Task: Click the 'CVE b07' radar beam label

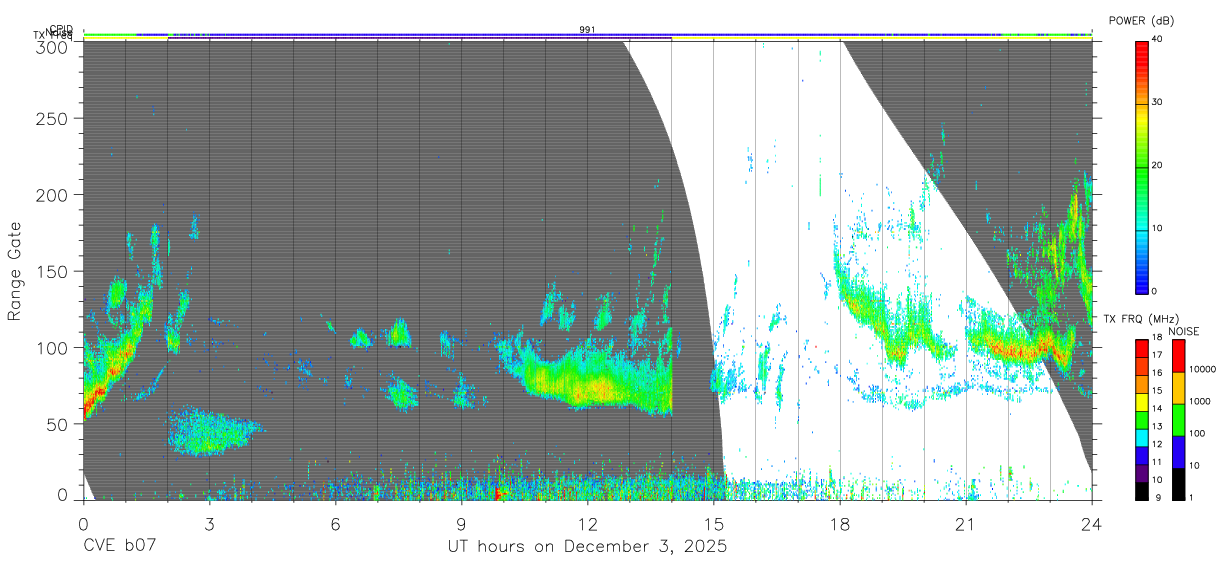Action: click(x=120, y=547)
